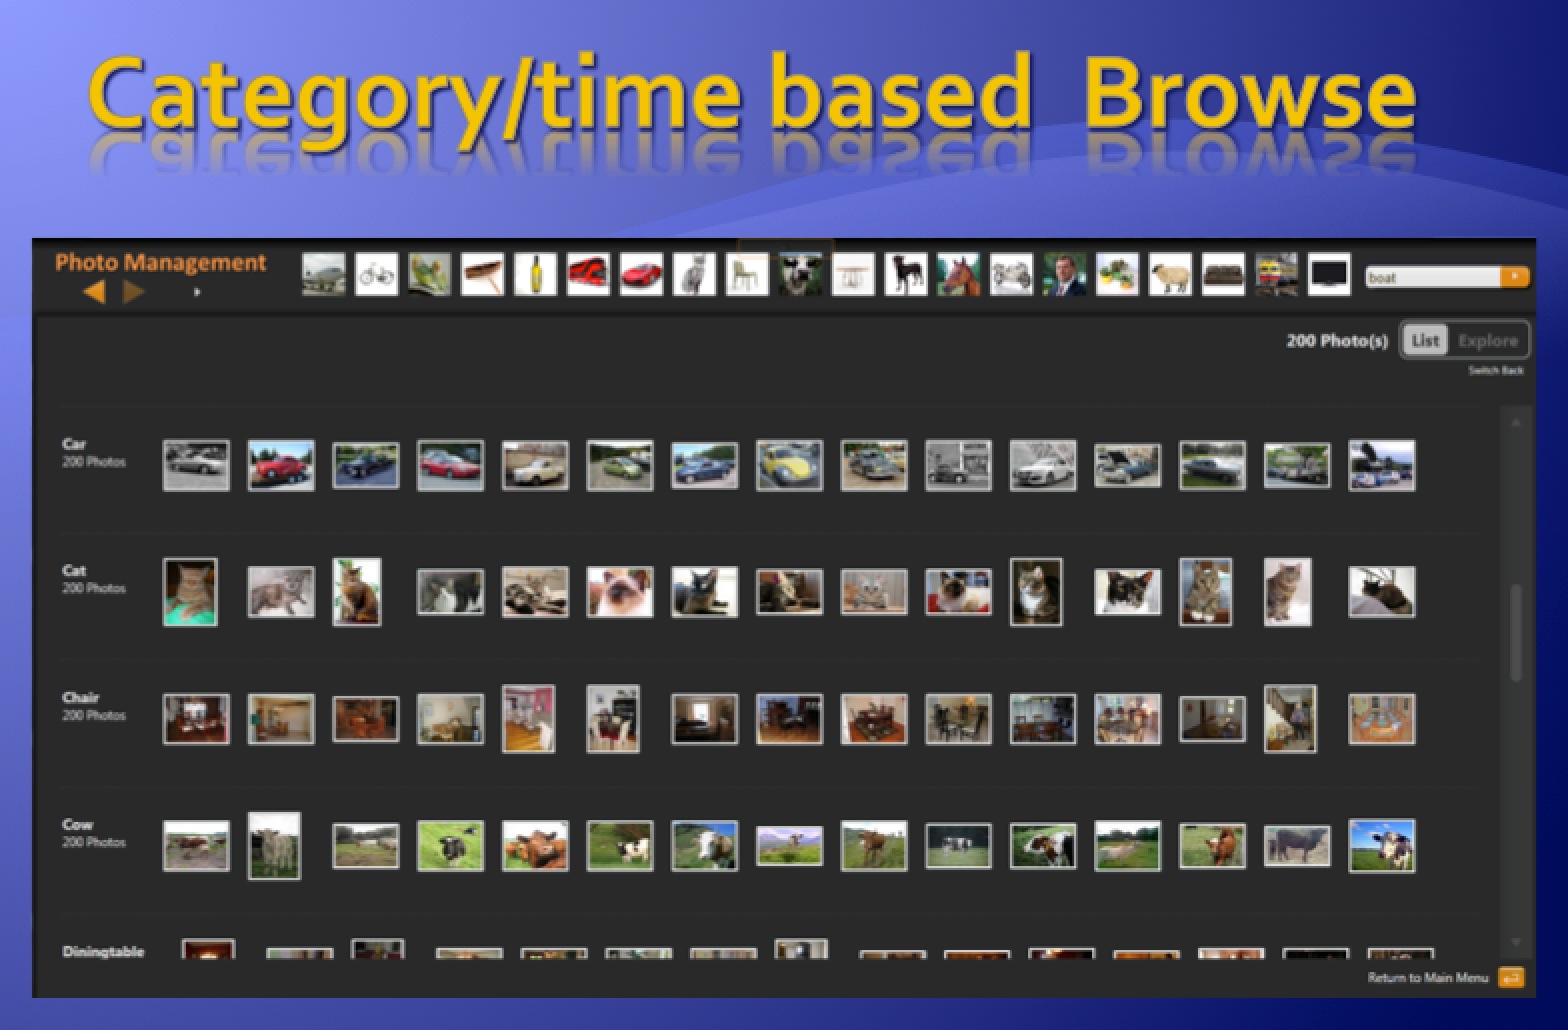Image resolution: width=1568 pixels, height=1030 pixels.
Task: Click the 'Cat' row label
Action: click(x=74, y=571)
